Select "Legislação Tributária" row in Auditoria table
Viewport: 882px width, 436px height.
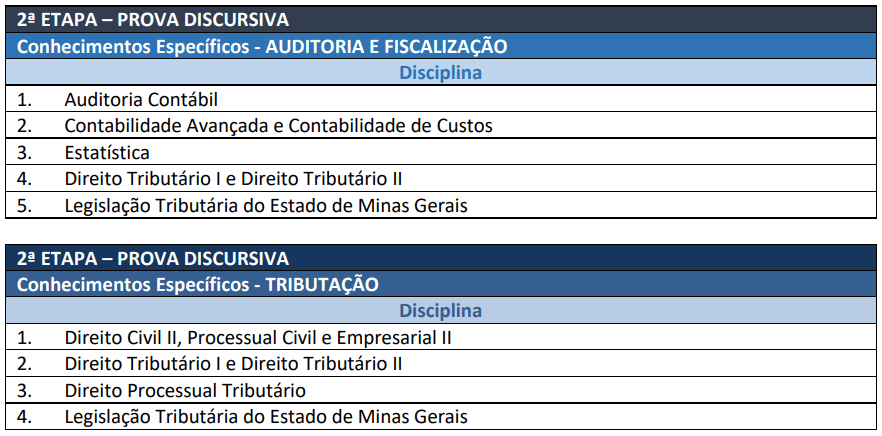tap(266, 207)
